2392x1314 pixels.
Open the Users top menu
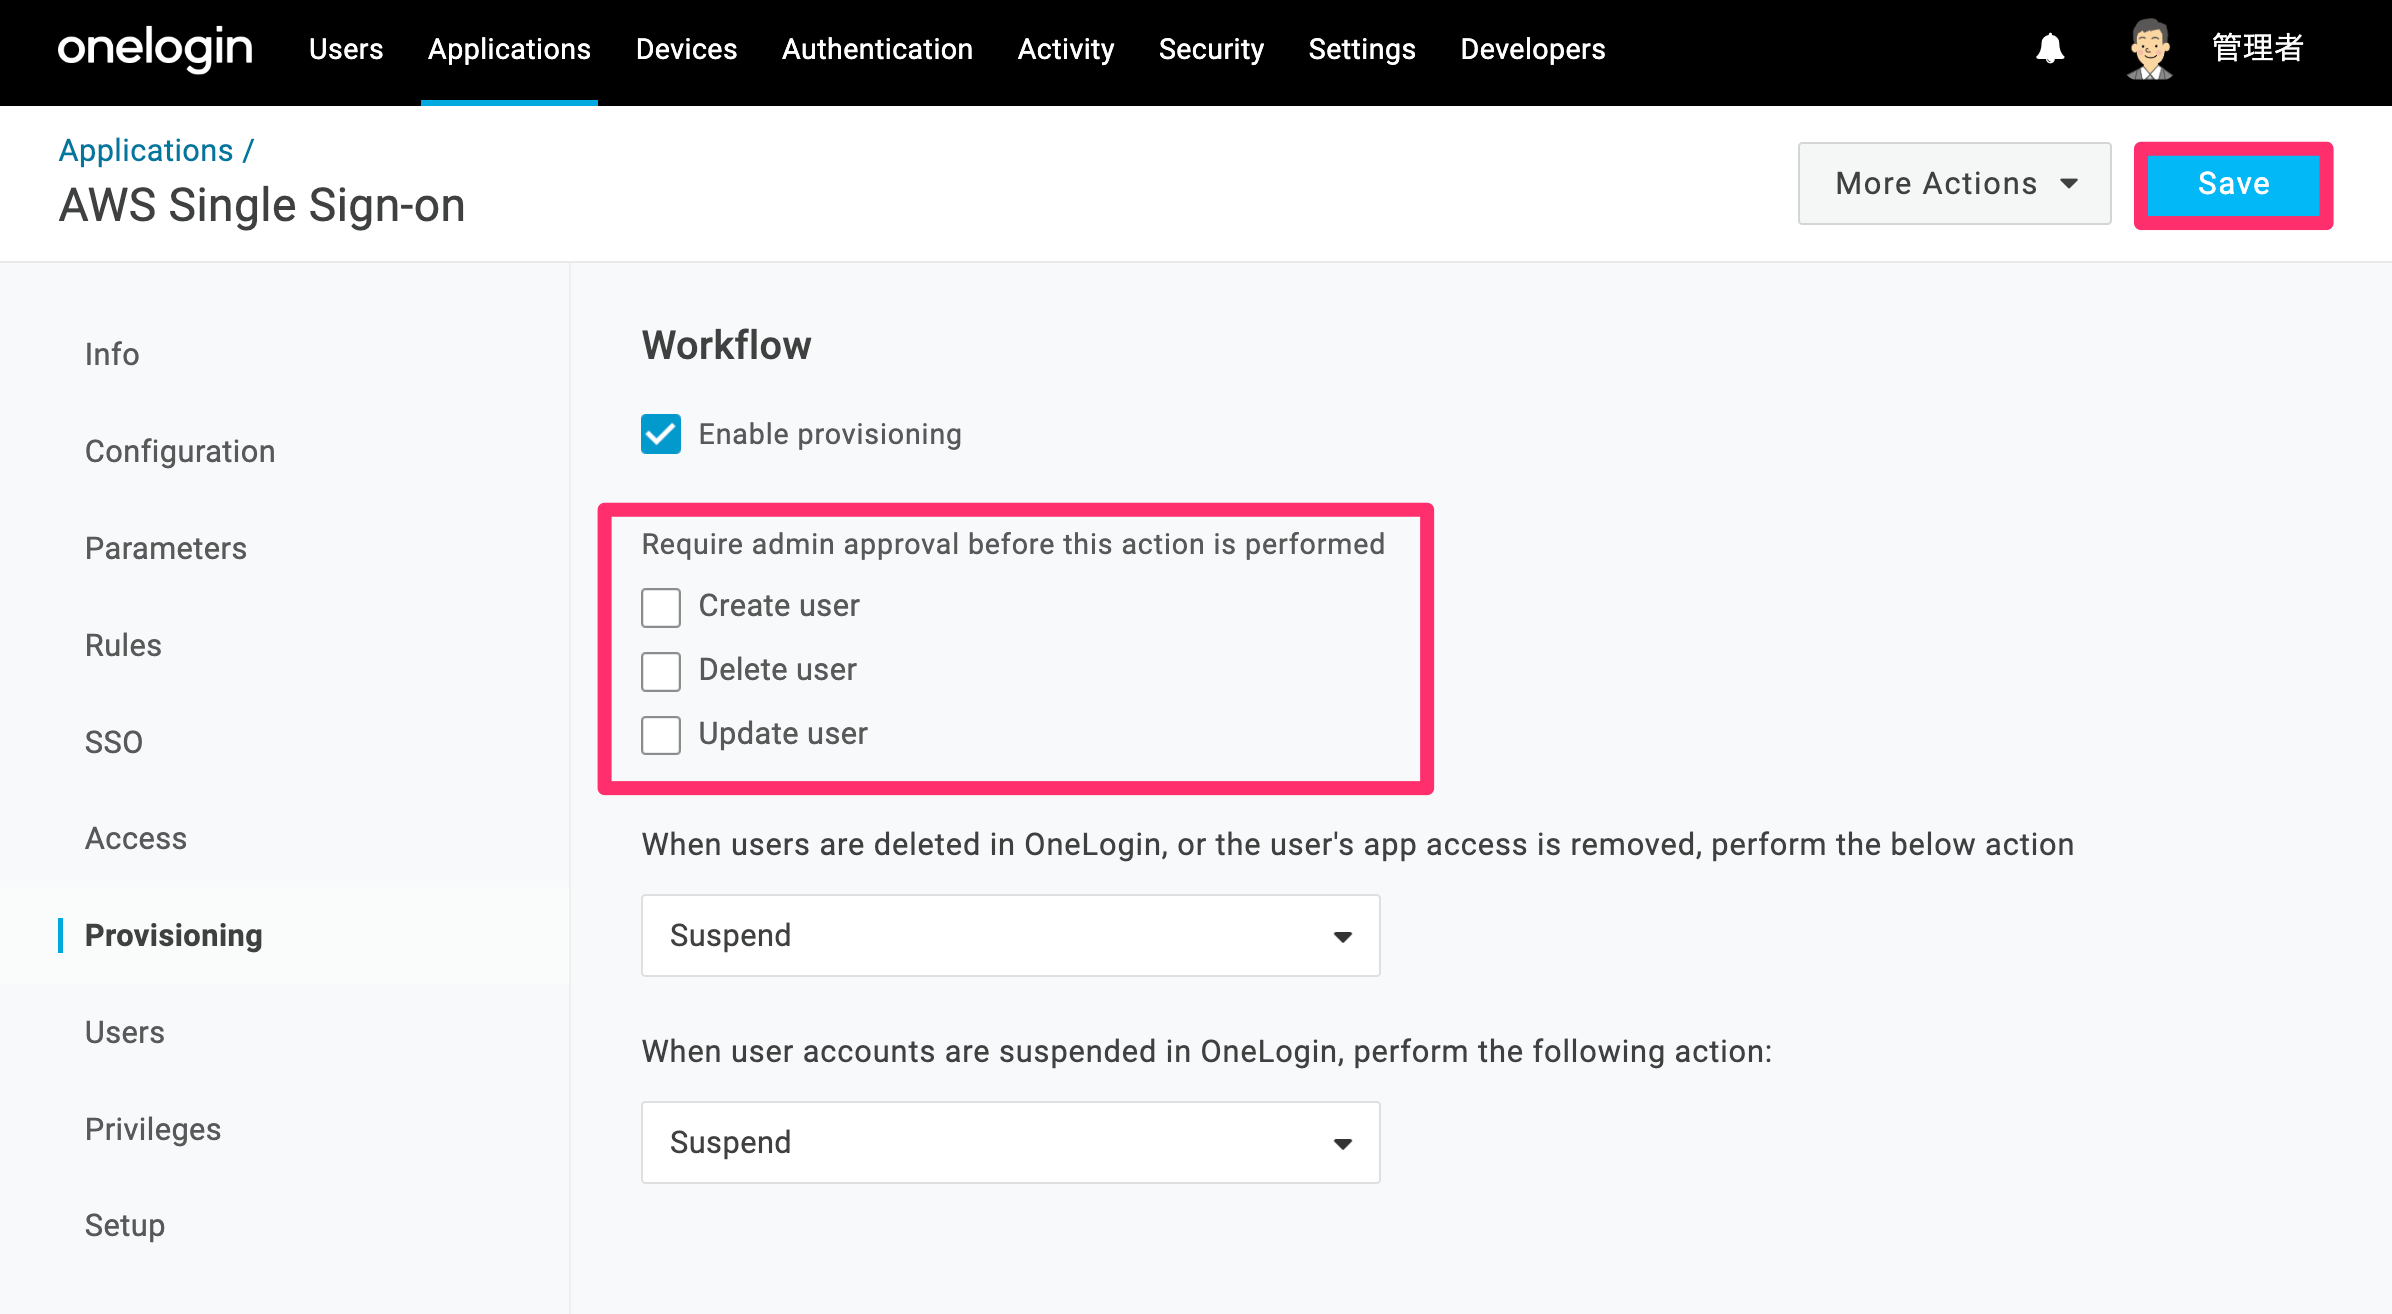(346, 49)
